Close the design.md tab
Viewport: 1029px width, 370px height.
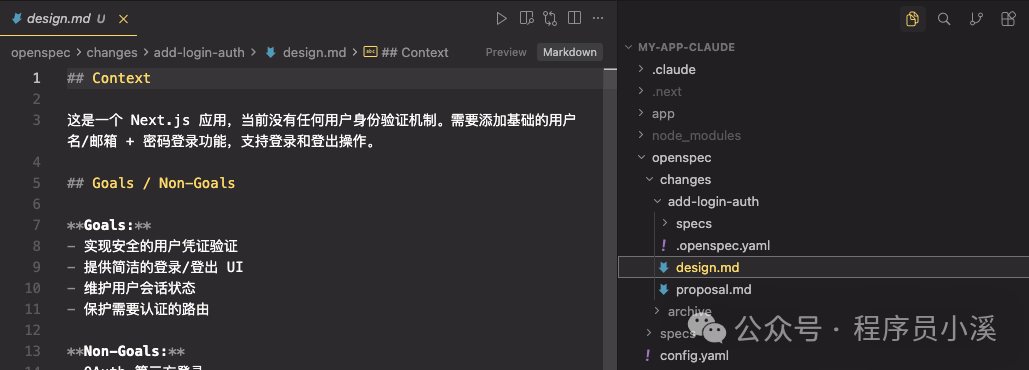pos(123,19)
